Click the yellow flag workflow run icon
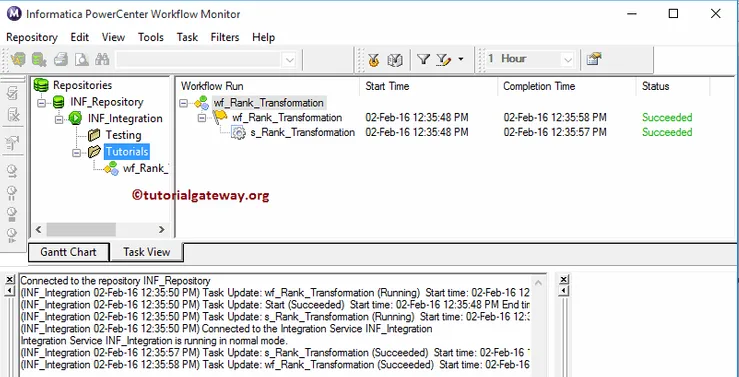Viewport: 739px width, 377px height. point(219,117)
